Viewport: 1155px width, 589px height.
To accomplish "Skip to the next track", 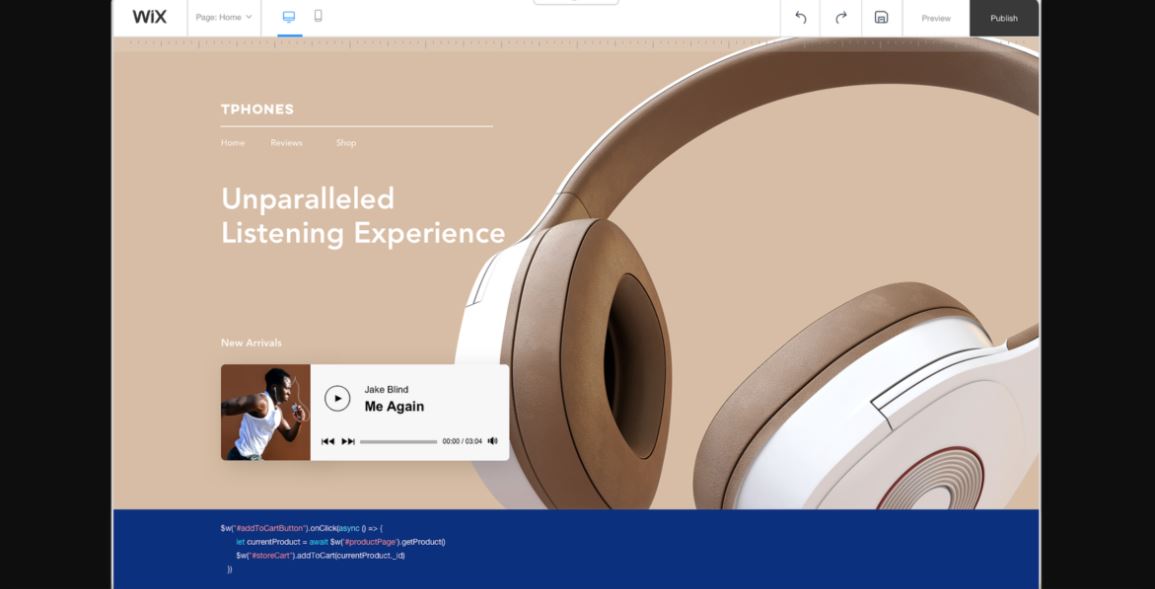I will coord(348,441).
